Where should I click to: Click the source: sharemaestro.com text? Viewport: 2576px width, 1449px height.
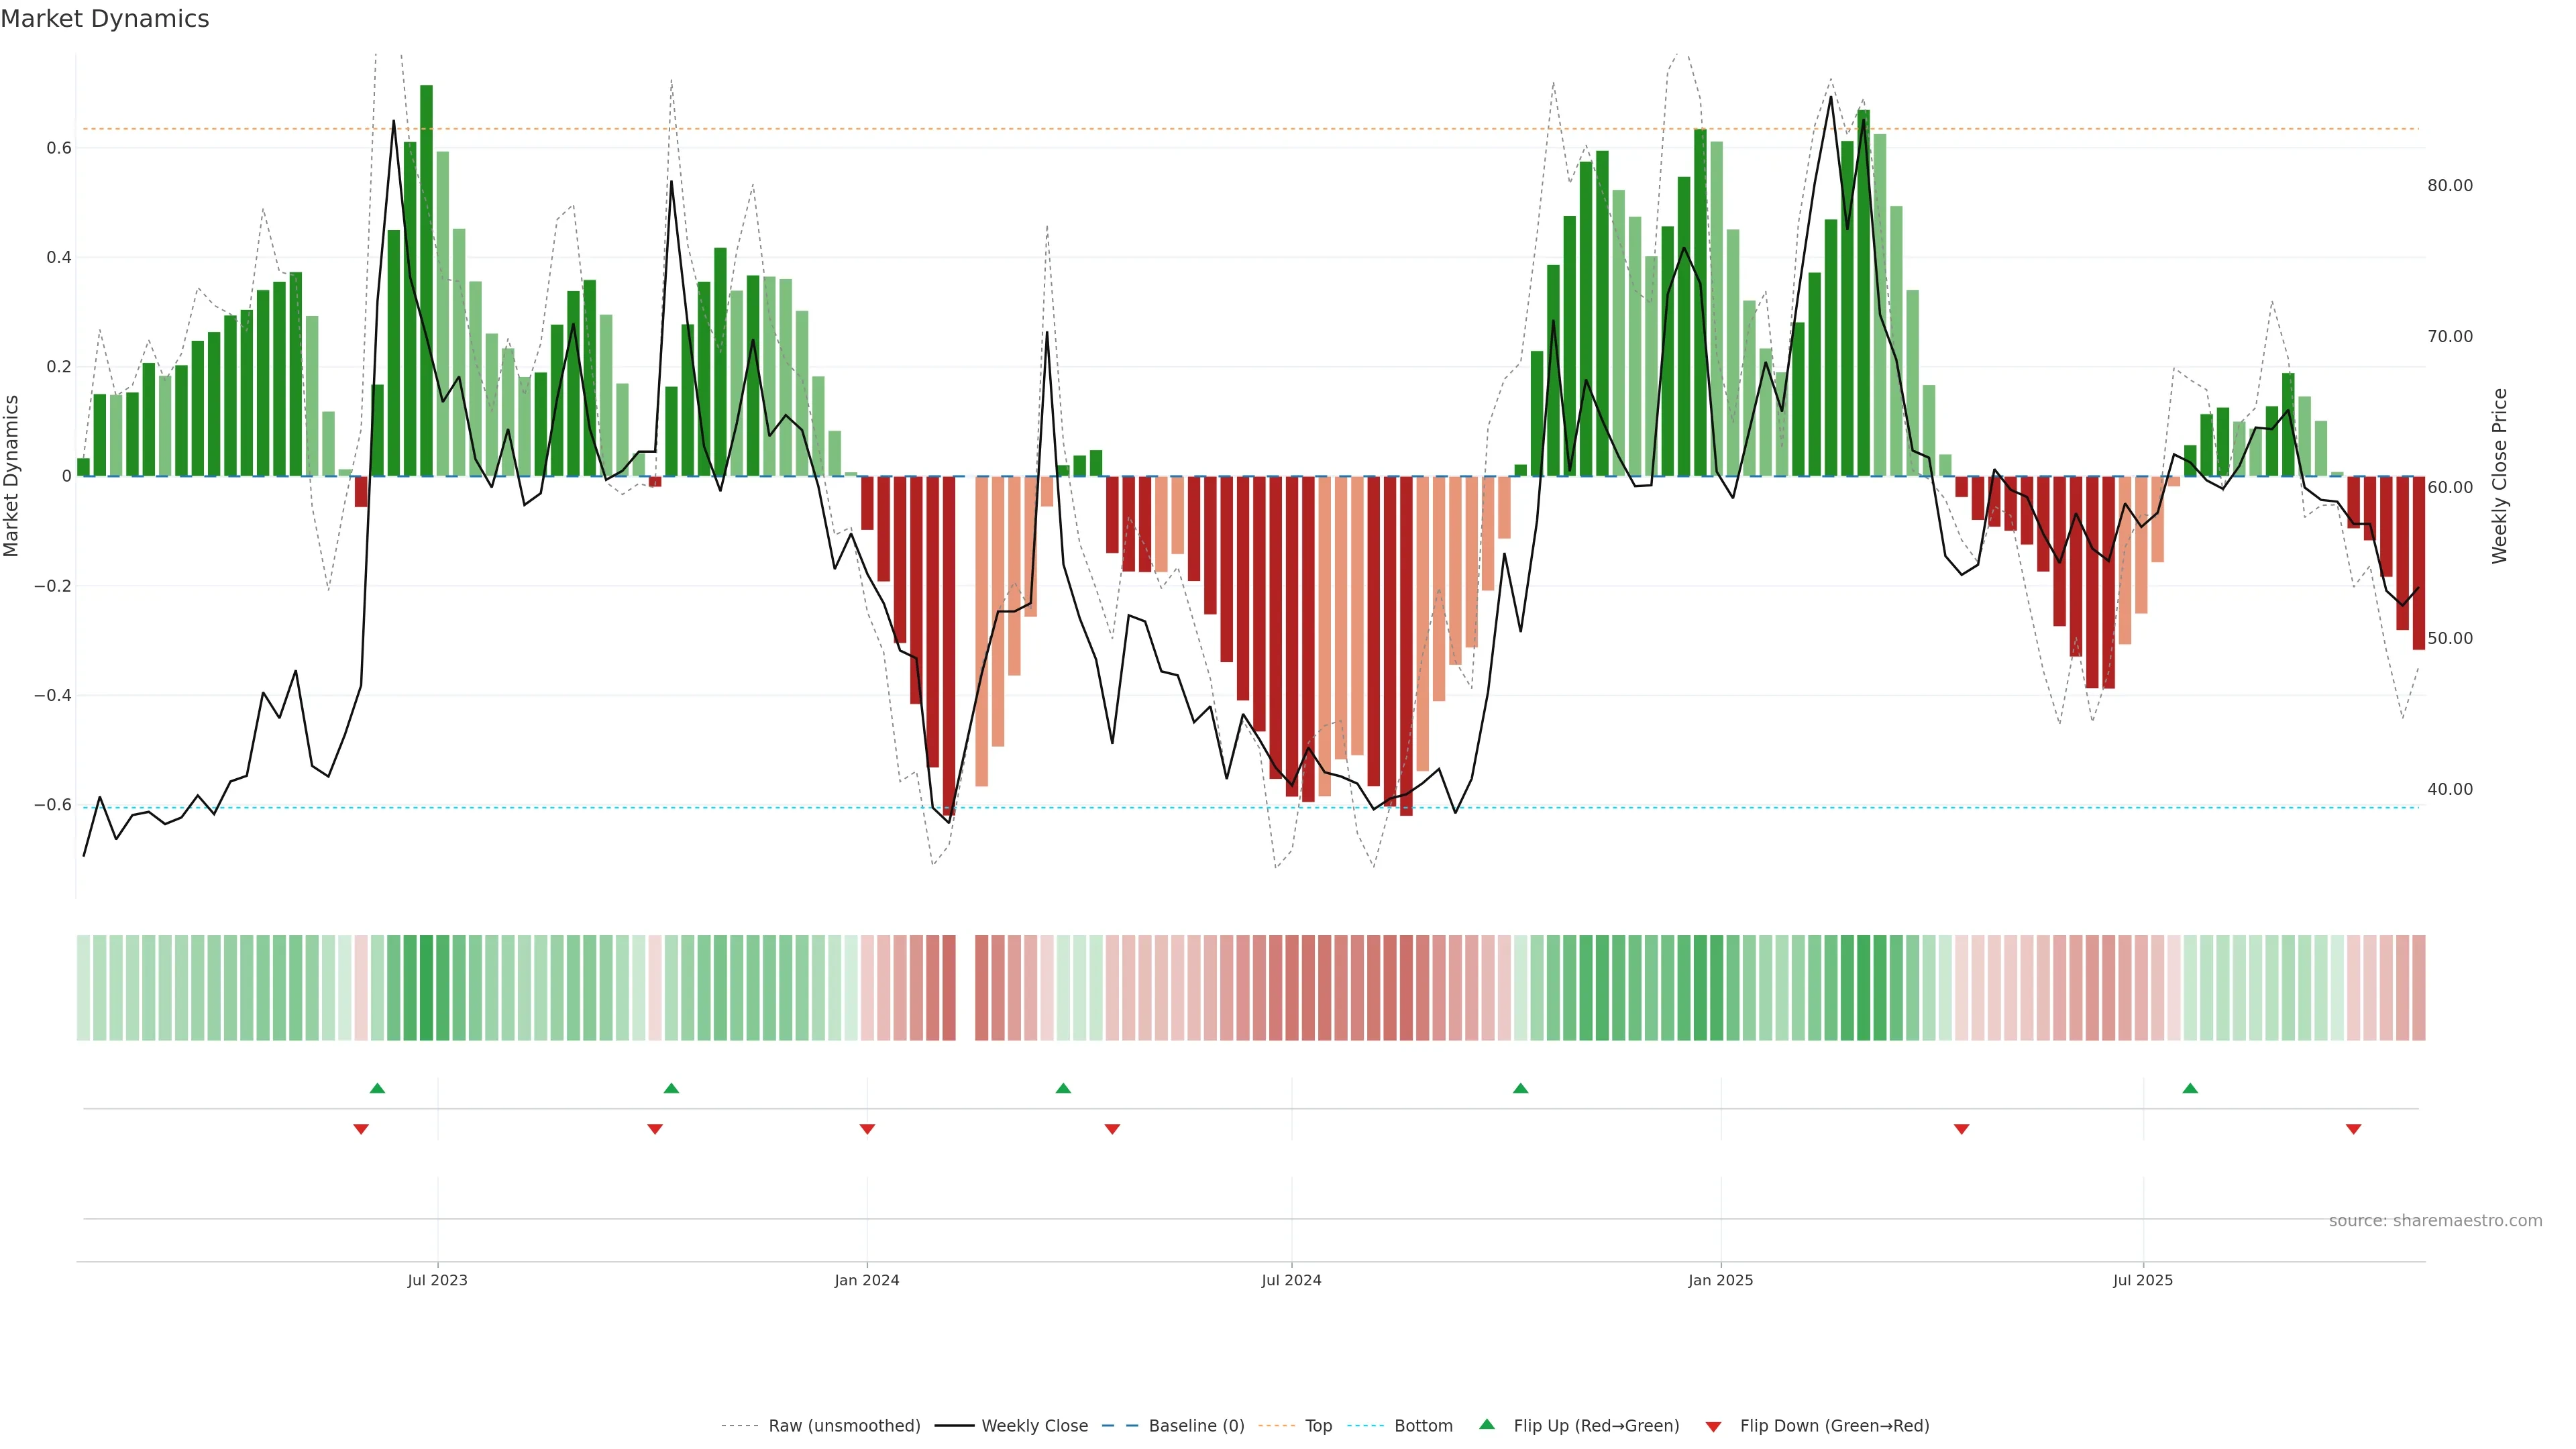click(2435, 1221)
